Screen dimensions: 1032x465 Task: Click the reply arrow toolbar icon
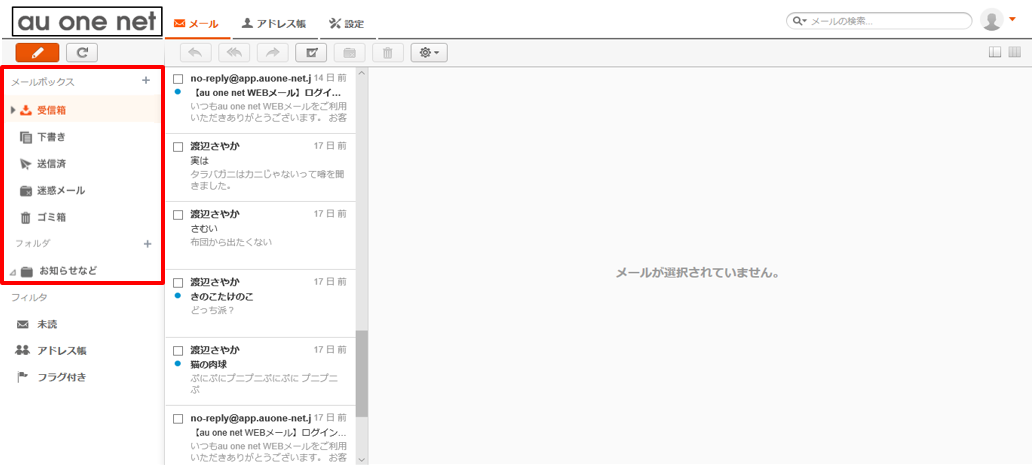[195, 53]
